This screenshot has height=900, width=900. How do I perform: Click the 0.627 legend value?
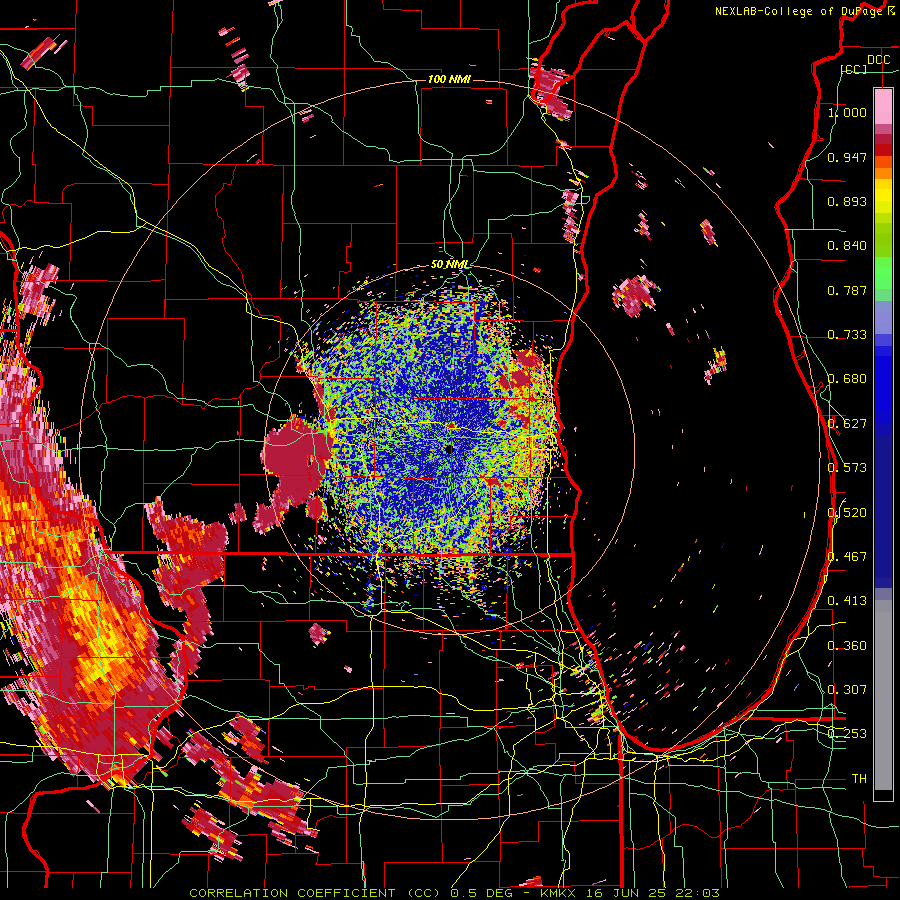847,424
